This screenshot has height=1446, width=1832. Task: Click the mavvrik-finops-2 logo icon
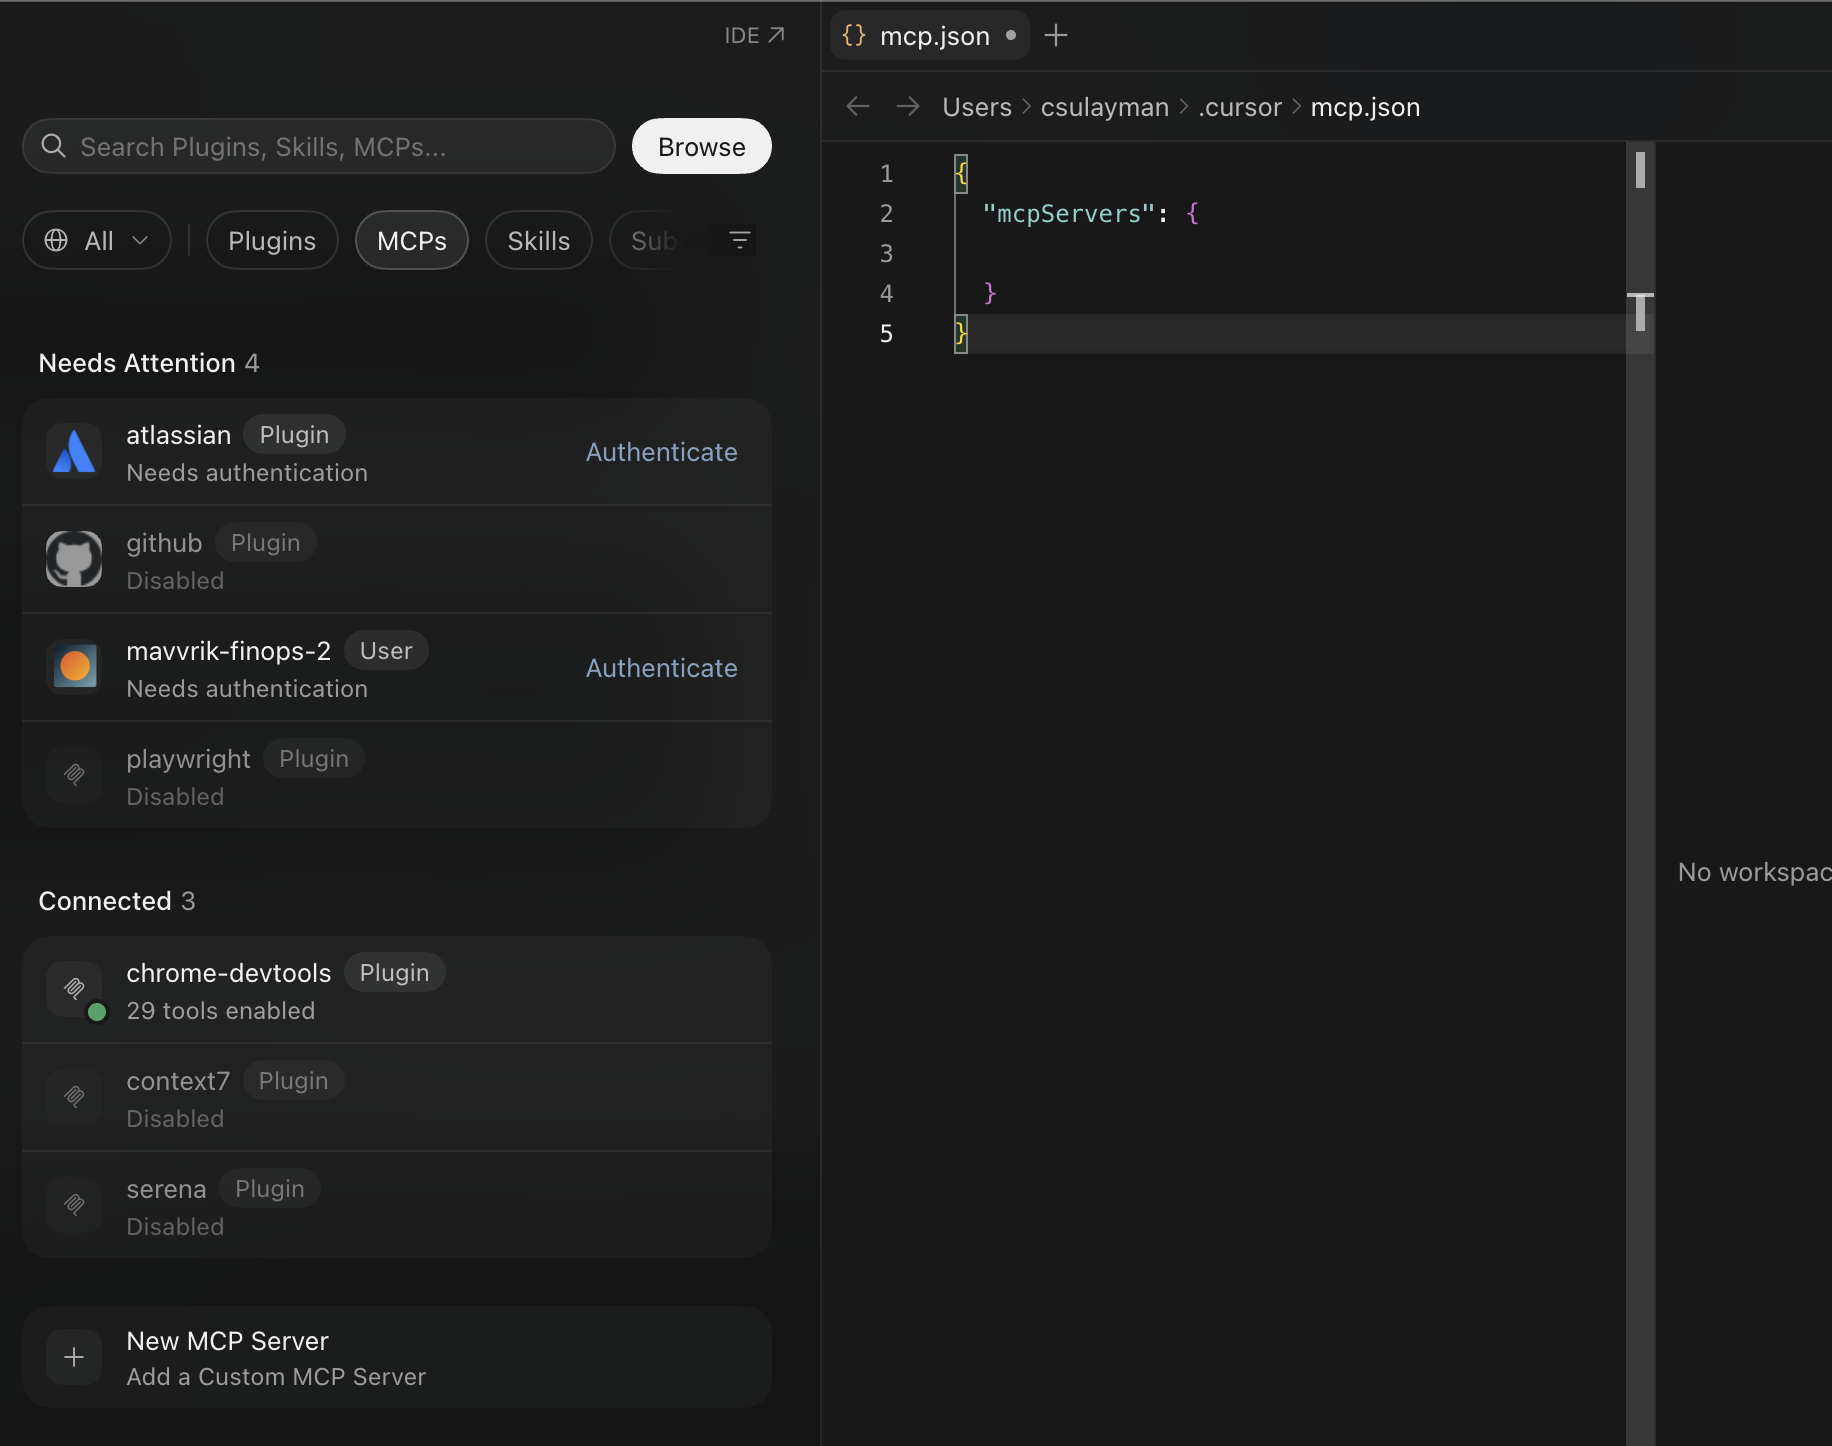[74, 668]
